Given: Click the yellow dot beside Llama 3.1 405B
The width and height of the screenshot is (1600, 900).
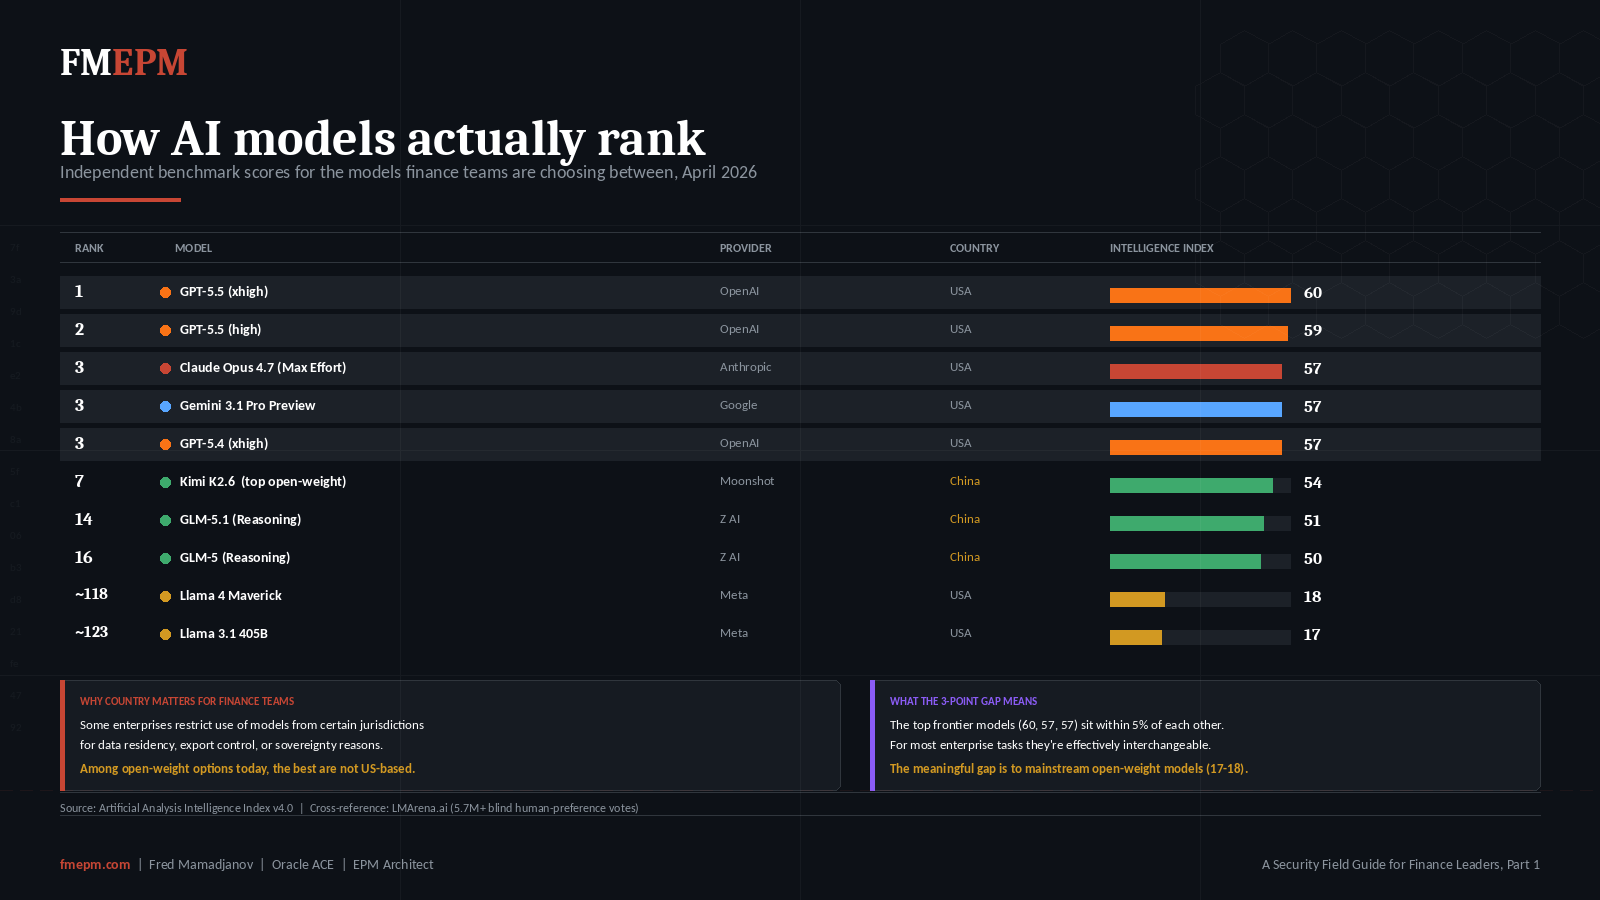Looking at the screenshot, I should click(x=165, y=633).
